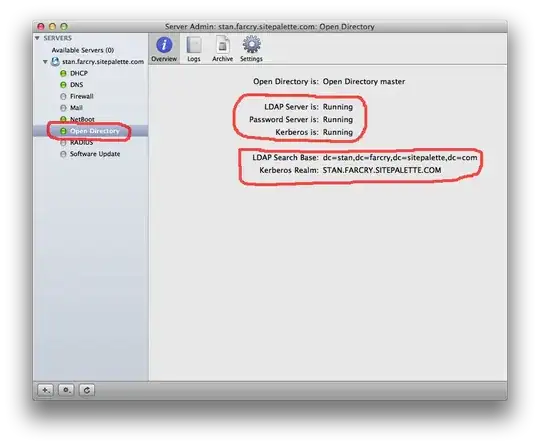Screen dimensions: 540x446
Task: Open the Overview toolbar icon
Action: click(164, 50)
